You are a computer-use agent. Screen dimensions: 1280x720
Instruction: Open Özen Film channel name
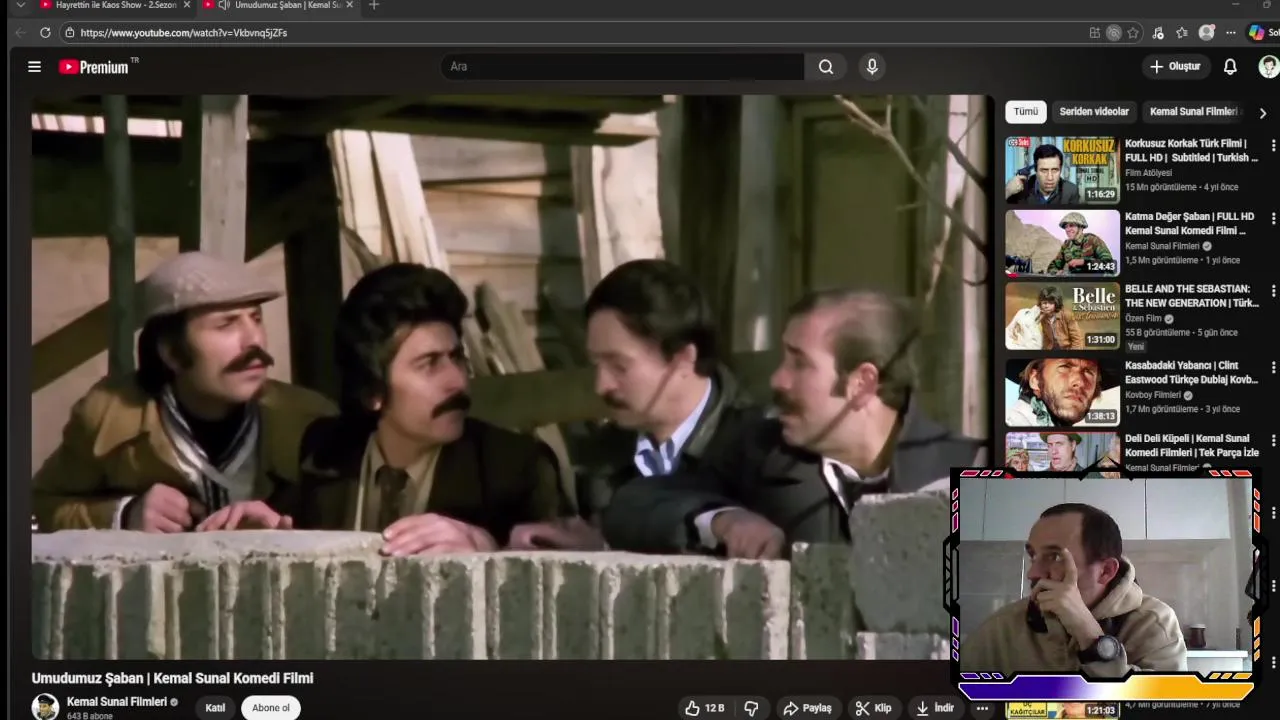point(1144,319)
